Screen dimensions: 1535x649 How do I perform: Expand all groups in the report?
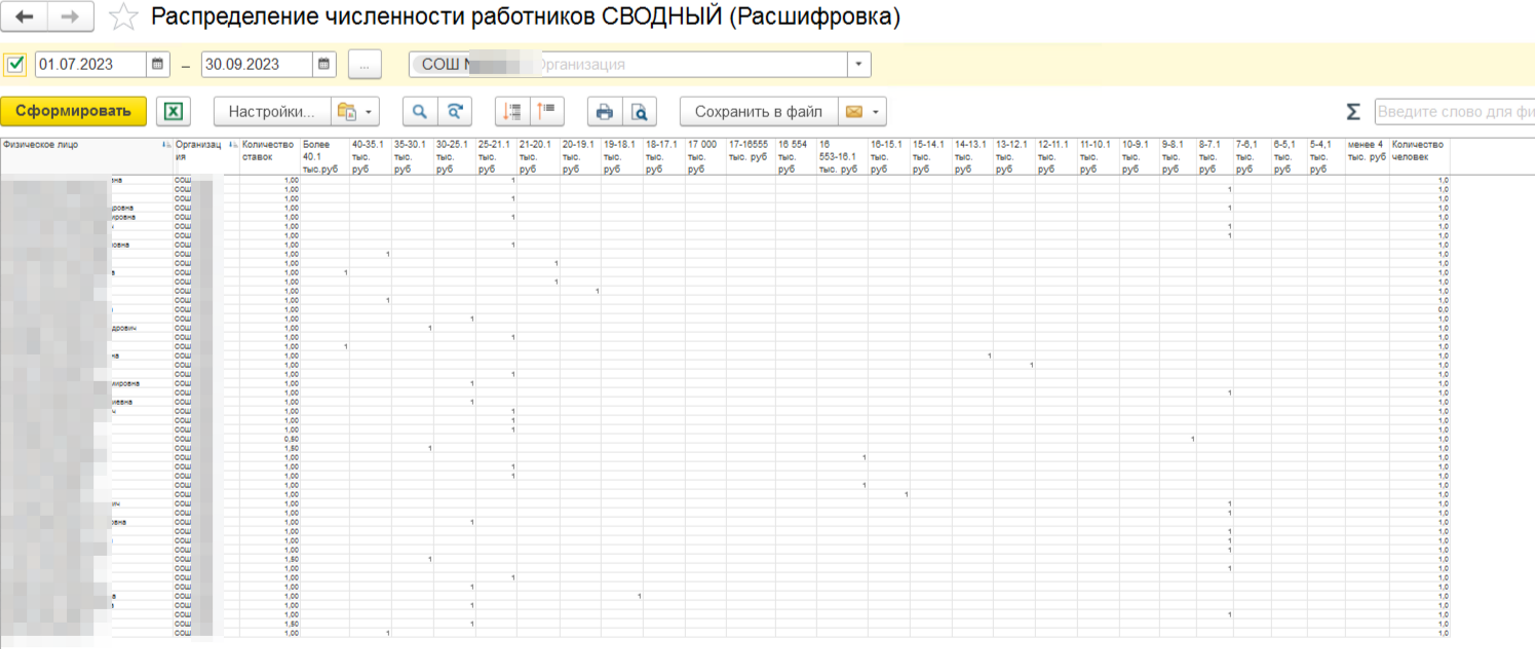(x=512, y=111)
